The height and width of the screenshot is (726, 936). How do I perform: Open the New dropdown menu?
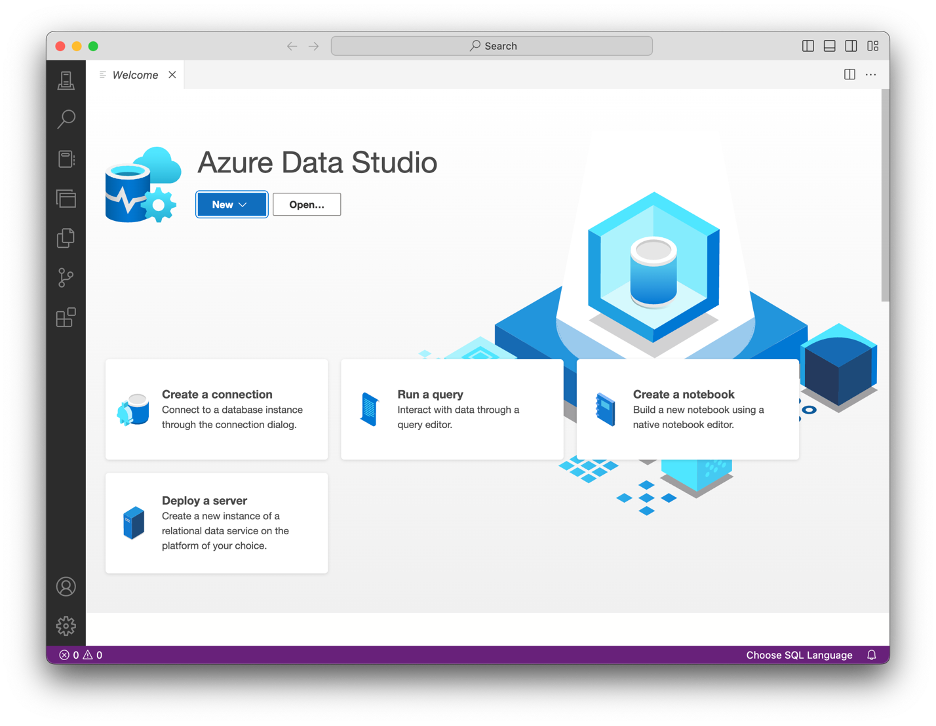click(x=231, y=204)
